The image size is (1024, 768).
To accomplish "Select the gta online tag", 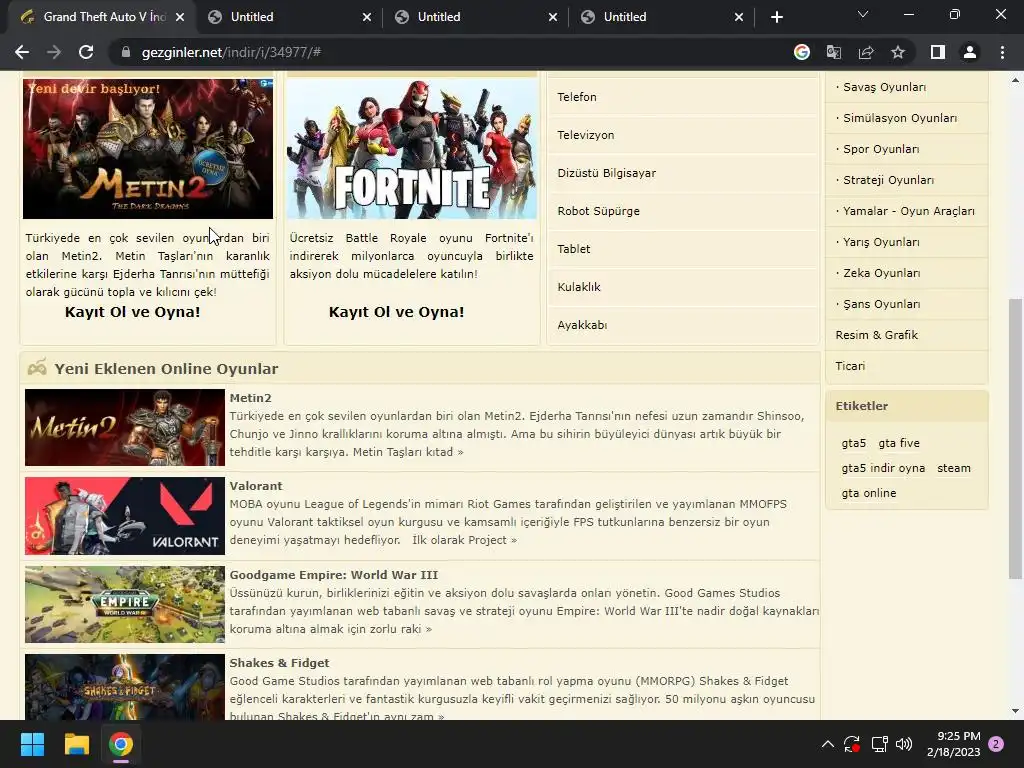I will point(869,493).
